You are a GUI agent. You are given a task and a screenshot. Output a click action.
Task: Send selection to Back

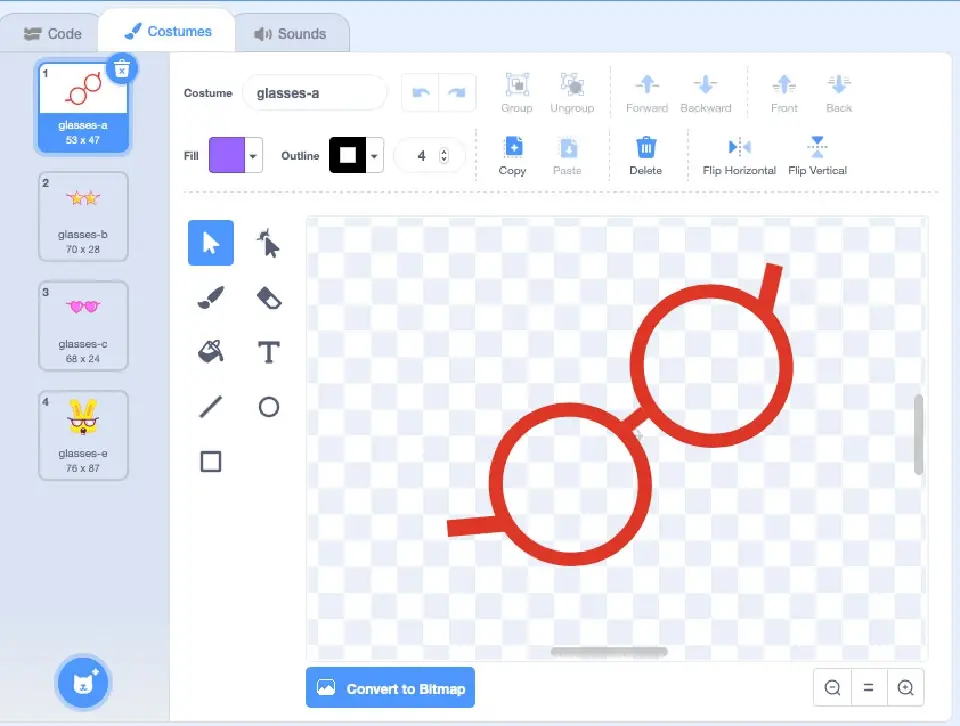[839, 93]
